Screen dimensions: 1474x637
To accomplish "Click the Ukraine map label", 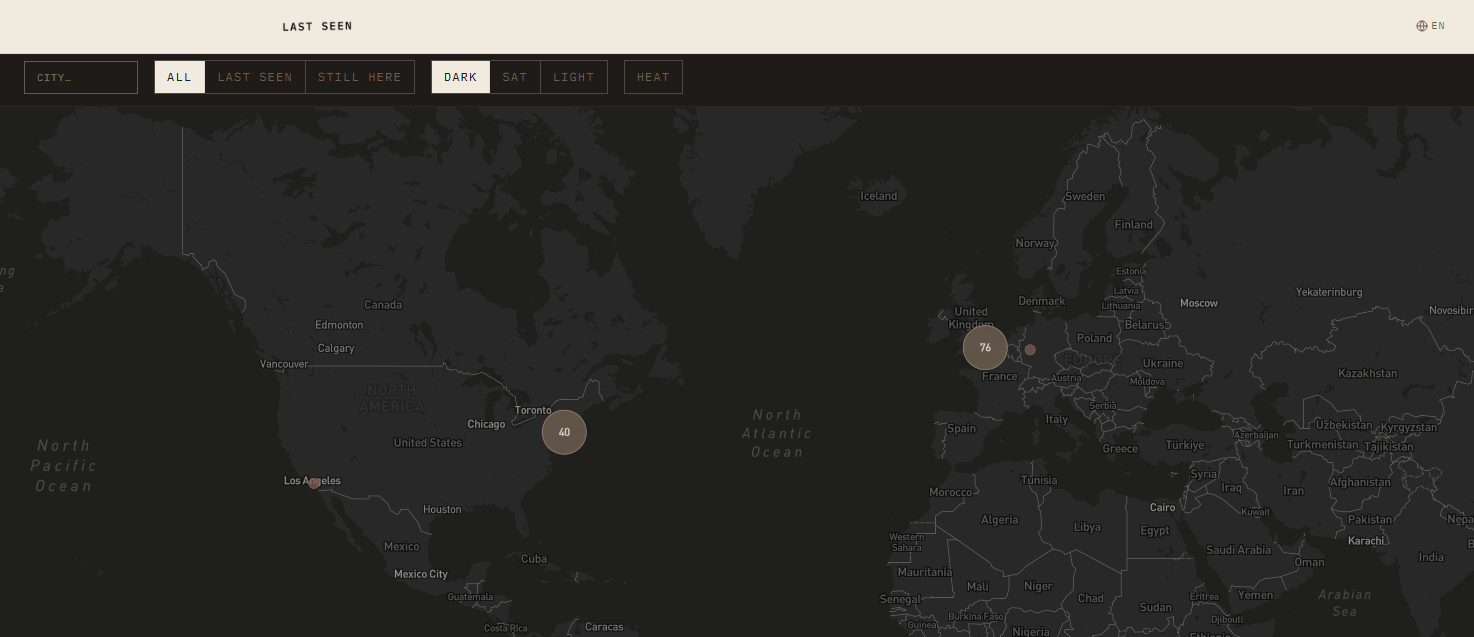I will tap(1163, 363).
